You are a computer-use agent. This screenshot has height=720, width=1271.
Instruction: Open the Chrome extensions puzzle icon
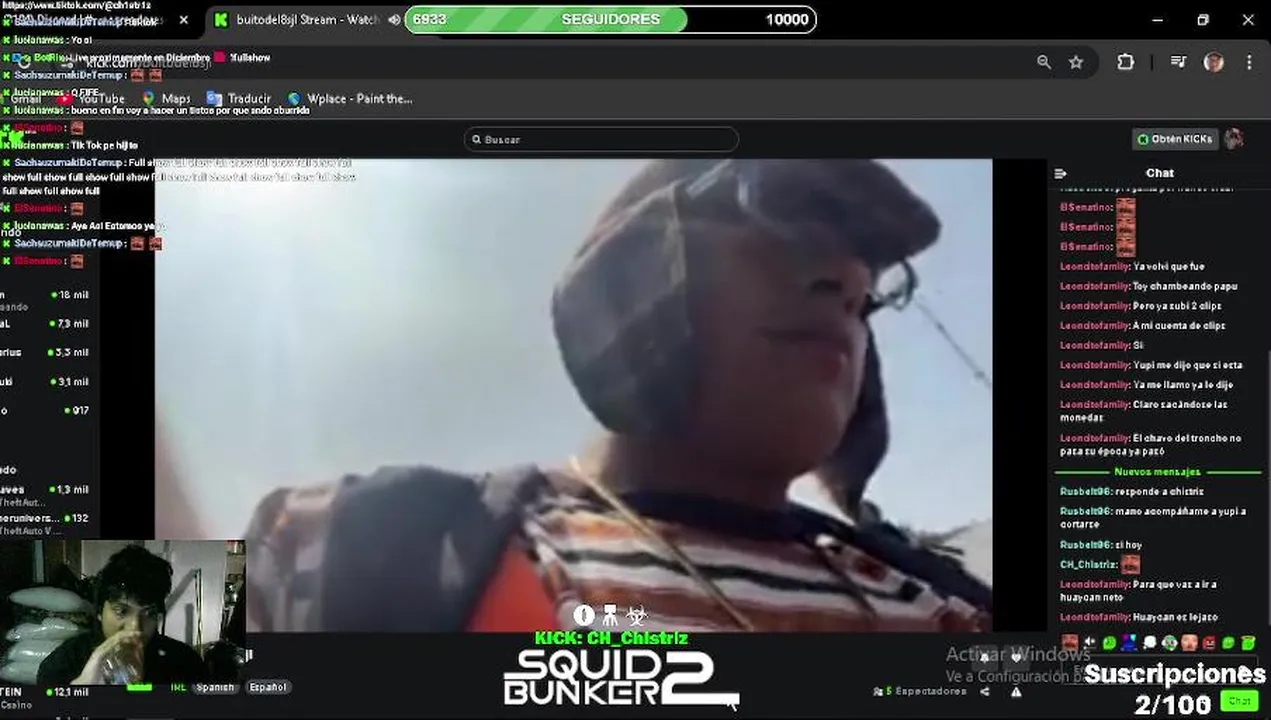pyautogui.click(x=1126, y=62)
